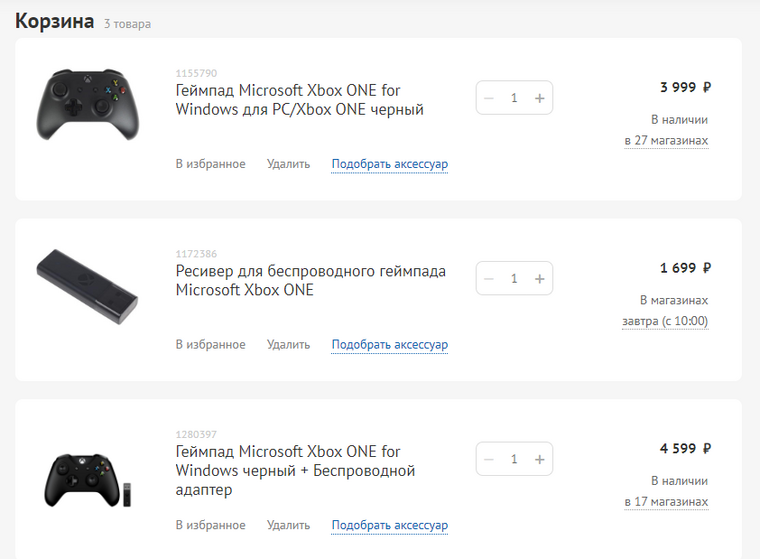Open the receiver product title link

click(311, 280)
